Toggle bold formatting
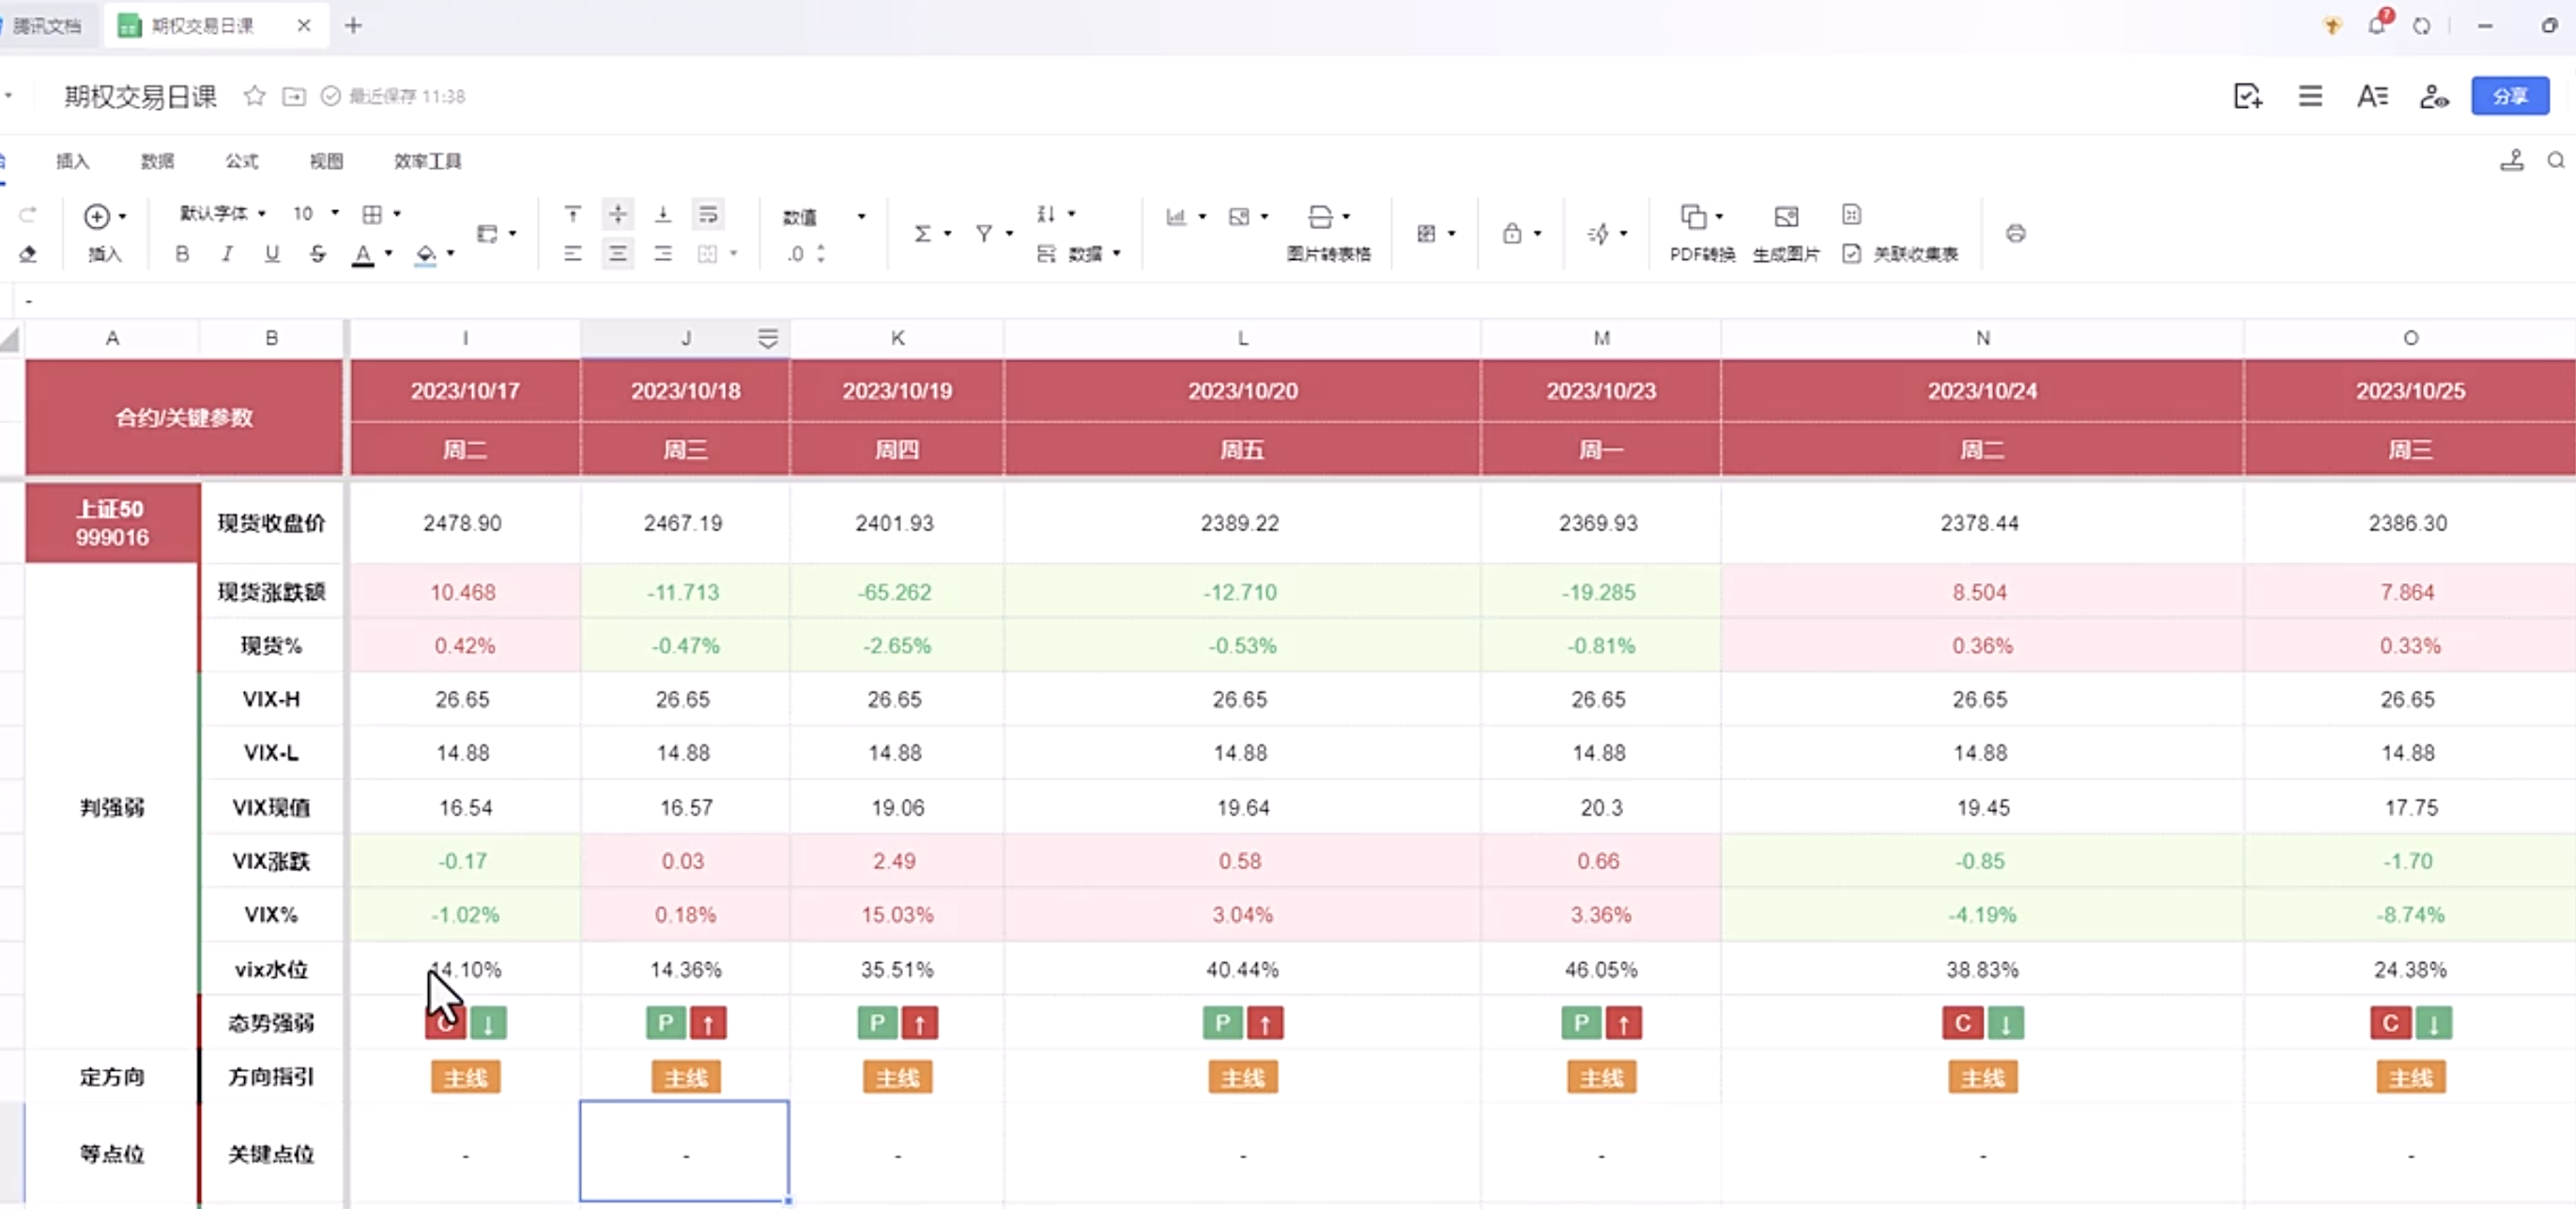Image resolution: width=2576 pixels, height=1209 pixels. tap(182, 254)
